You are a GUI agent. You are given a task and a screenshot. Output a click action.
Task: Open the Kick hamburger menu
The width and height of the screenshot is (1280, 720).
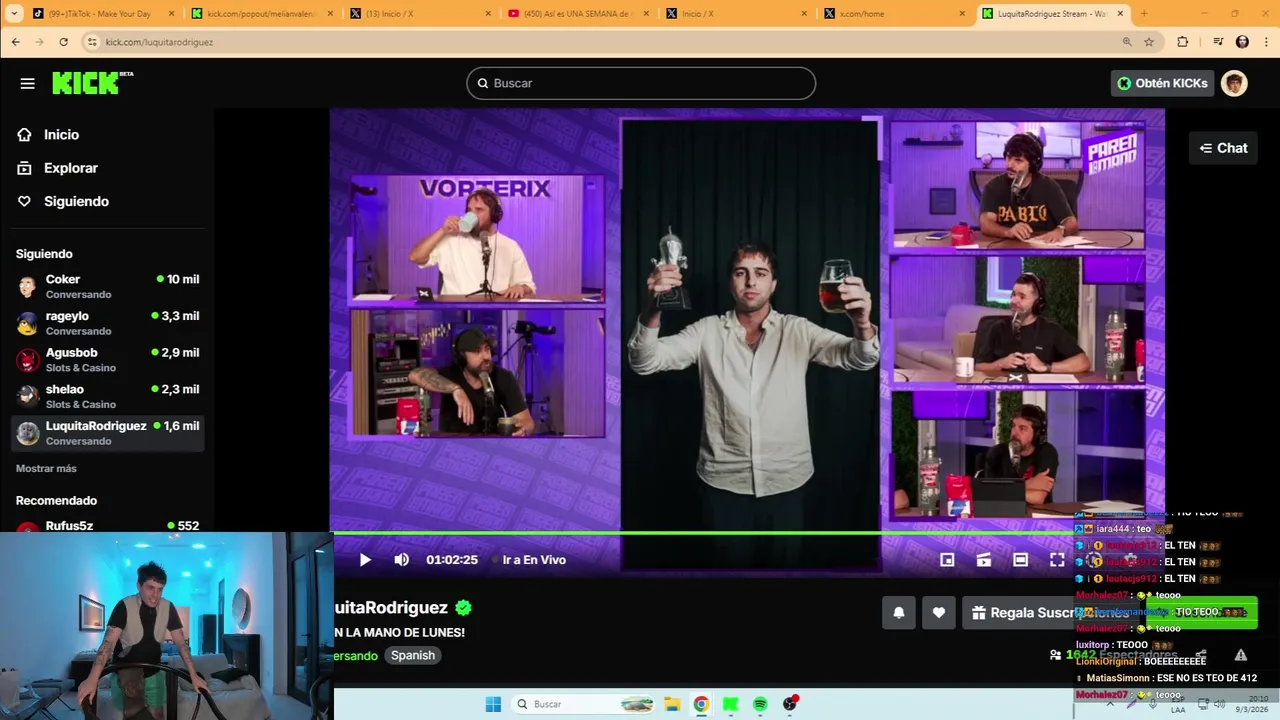pos(27,83)
